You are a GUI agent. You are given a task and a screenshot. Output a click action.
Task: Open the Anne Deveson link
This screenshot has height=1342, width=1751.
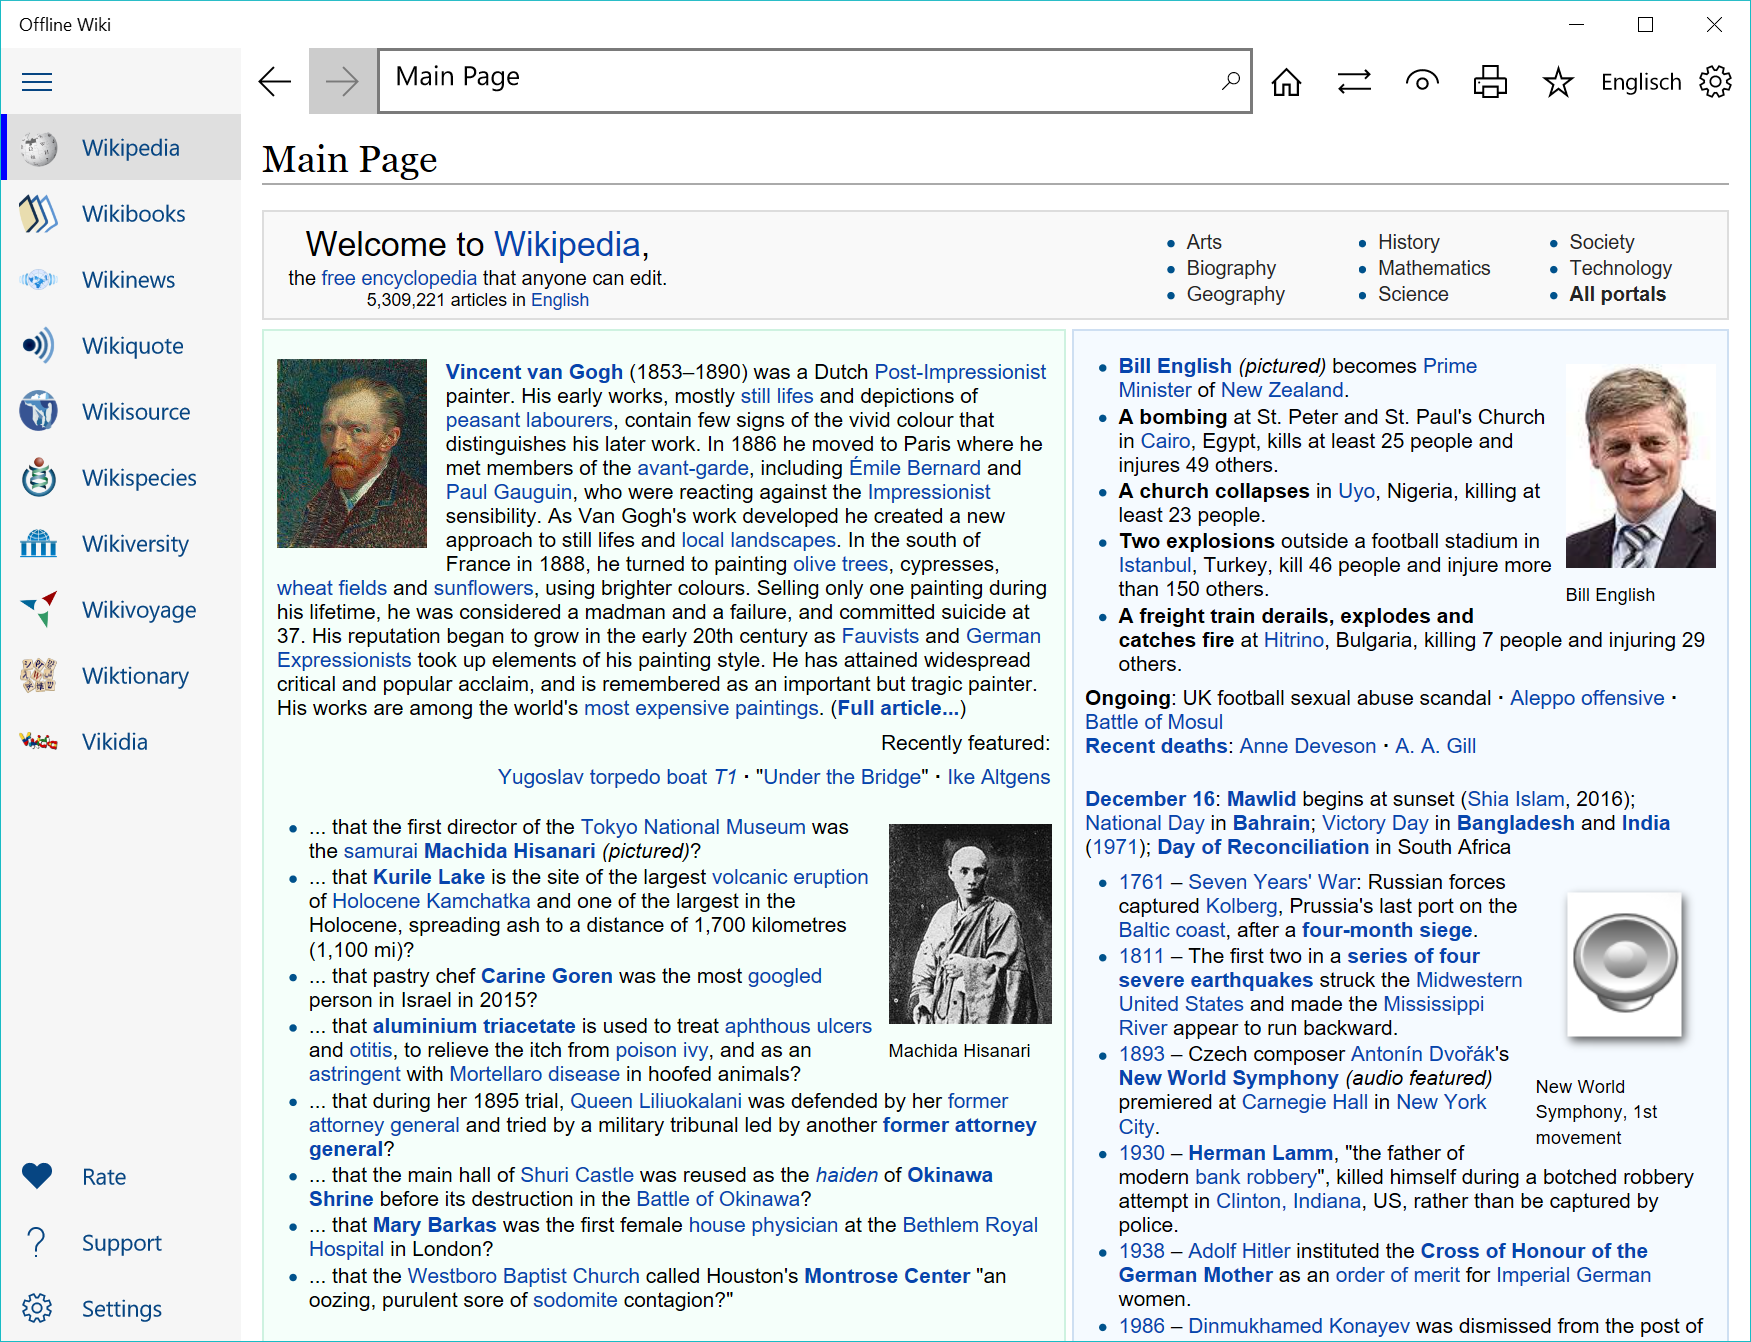coord(1308,746)
